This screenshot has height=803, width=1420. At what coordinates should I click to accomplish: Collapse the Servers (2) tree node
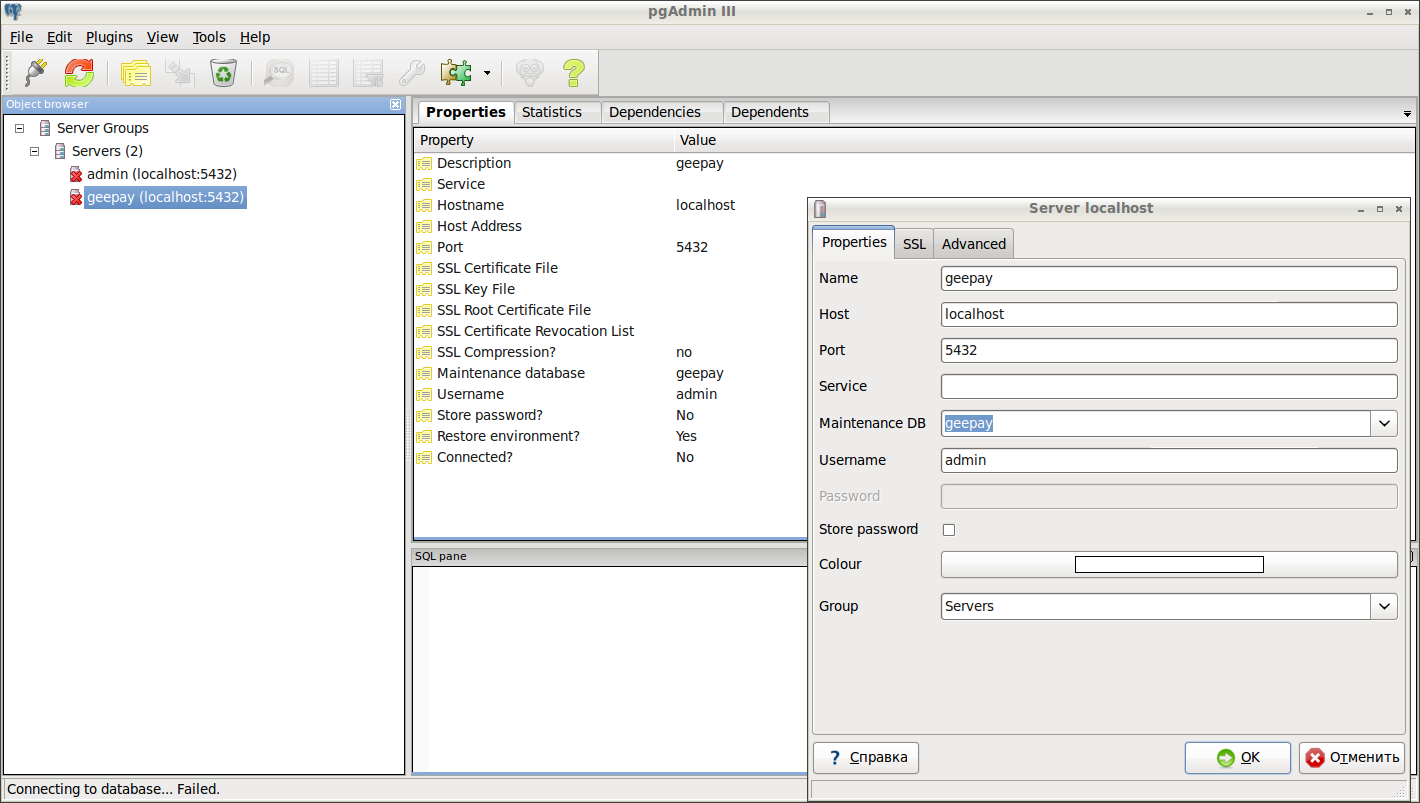(x=35, y=152)
